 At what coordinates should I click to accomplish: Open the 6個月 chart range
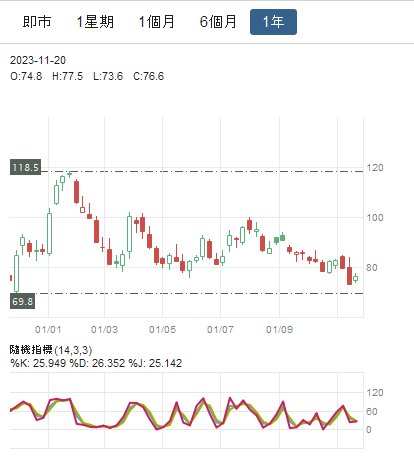218,22
